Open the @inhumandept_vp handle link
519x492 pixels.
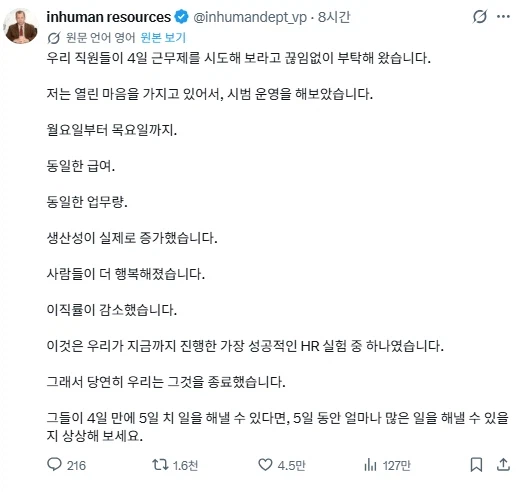pos(250,17)
